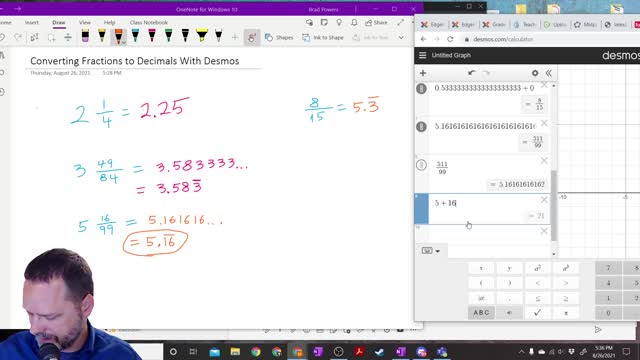The image size is (640, 360).
Task: Click the ABC key on Desmos keypad
Action: tap(481, 313)
